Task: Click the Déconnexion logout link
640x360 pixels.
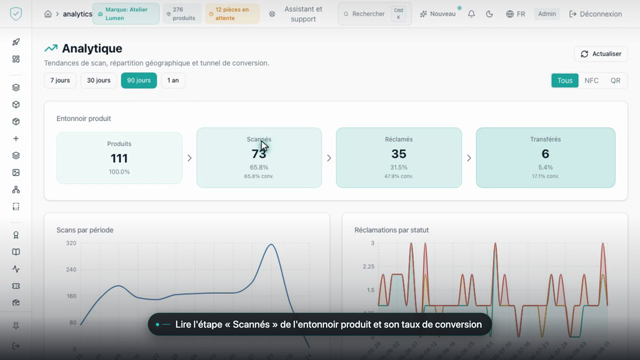Action: pos(596,14)
